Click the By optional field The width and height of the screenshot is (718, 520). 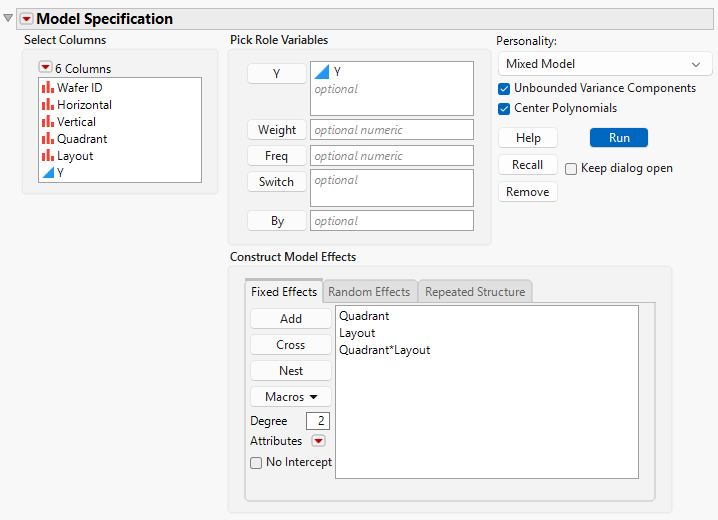coord(392,221)
